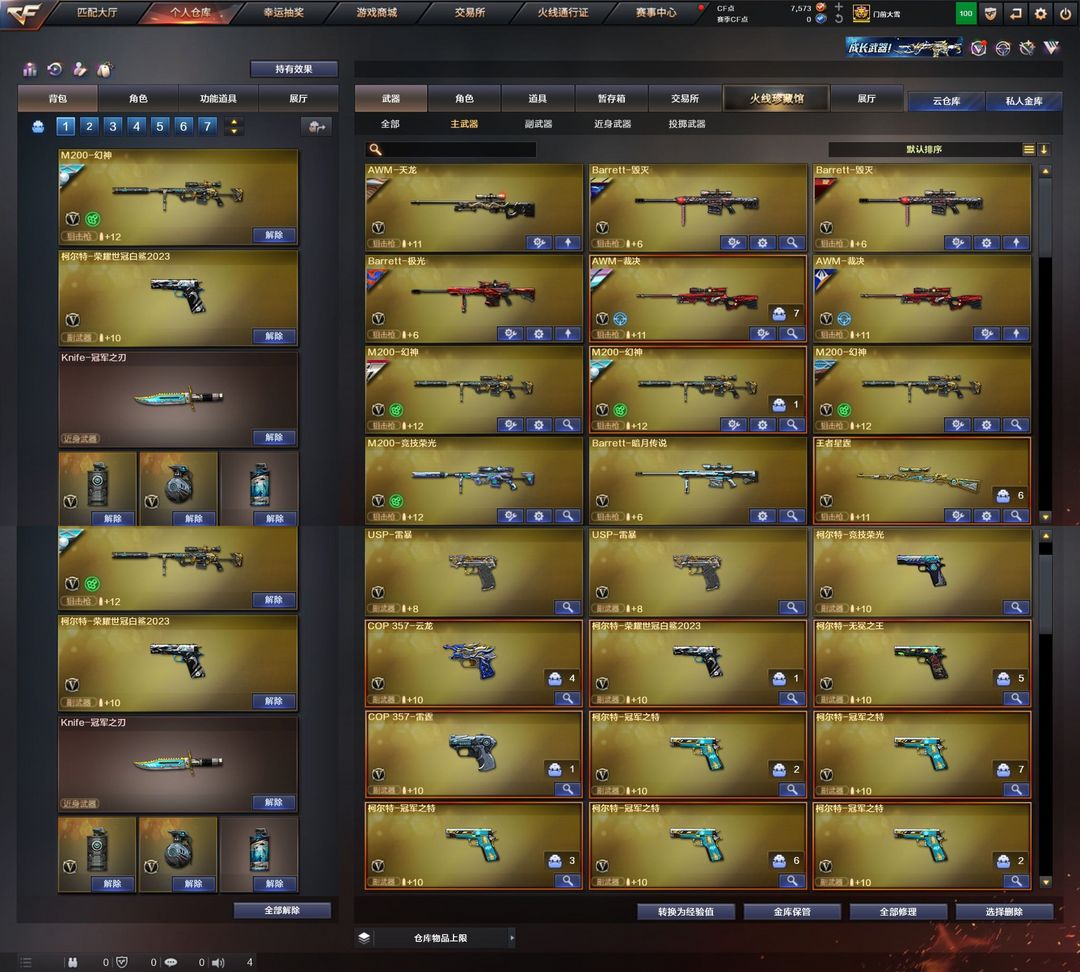Open the chat bubble icon in status bar
This screenshot has width=1080, height=972.
click(171, 962)
